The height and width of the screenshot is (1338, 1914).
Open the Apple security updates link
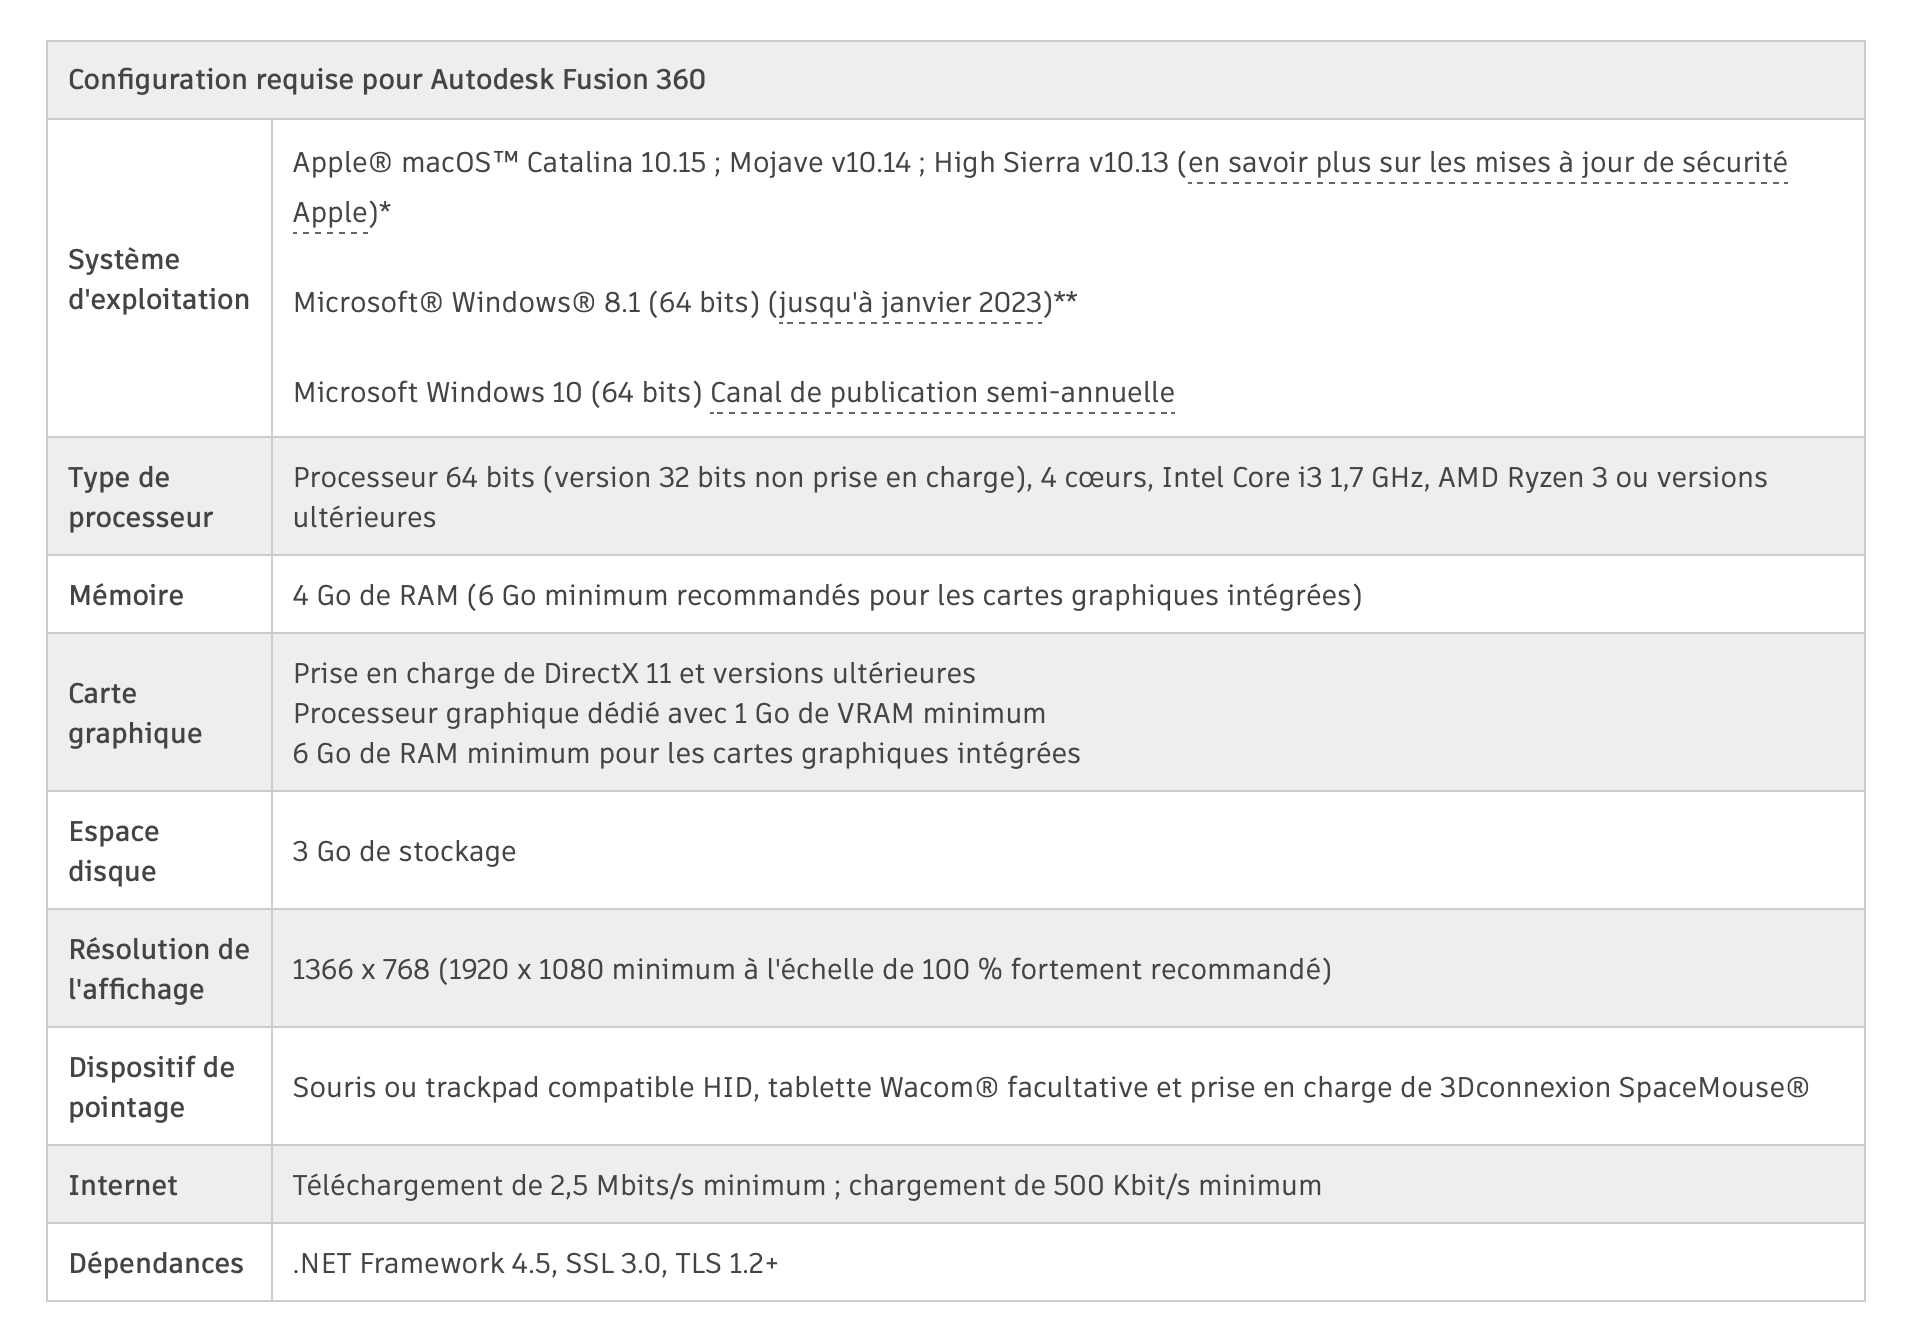click(1487, 163)
